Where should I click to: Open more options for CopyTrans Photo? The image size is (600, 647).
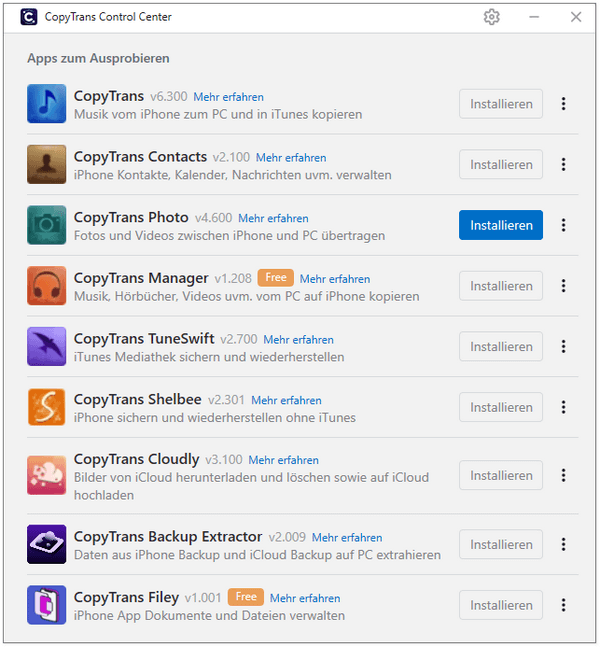(x=563, y=225)
